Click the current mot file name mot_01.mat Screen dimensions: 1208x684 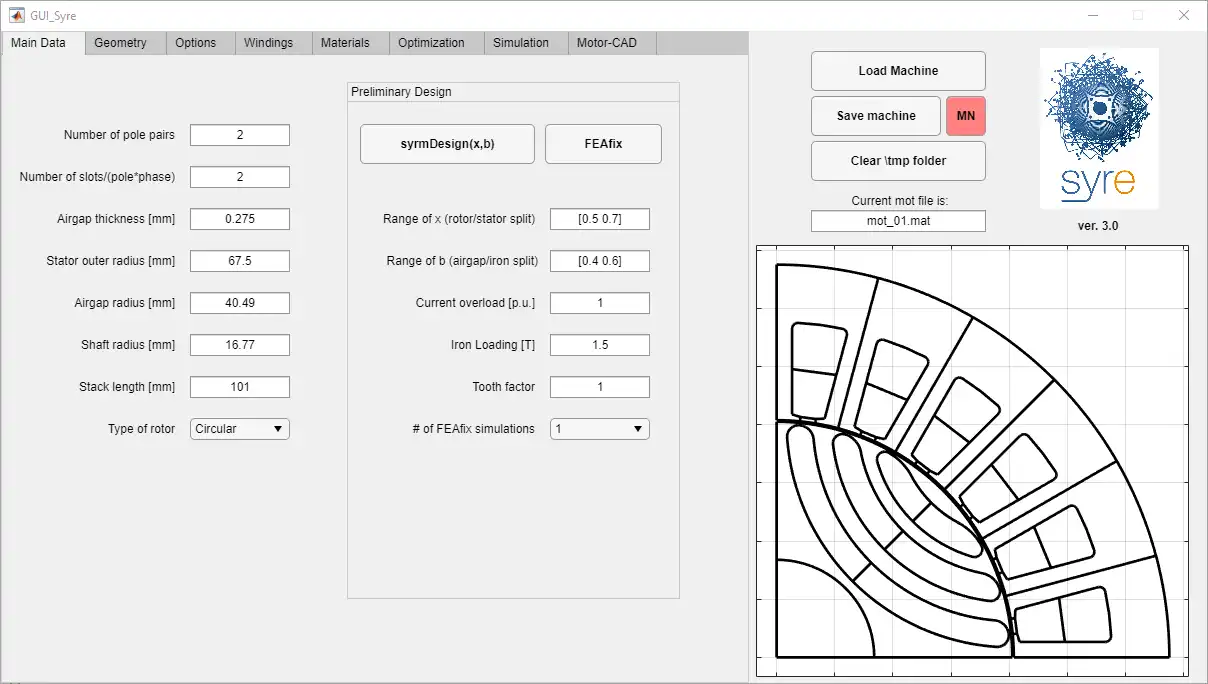pyautogui.click(x=897, y=220)
